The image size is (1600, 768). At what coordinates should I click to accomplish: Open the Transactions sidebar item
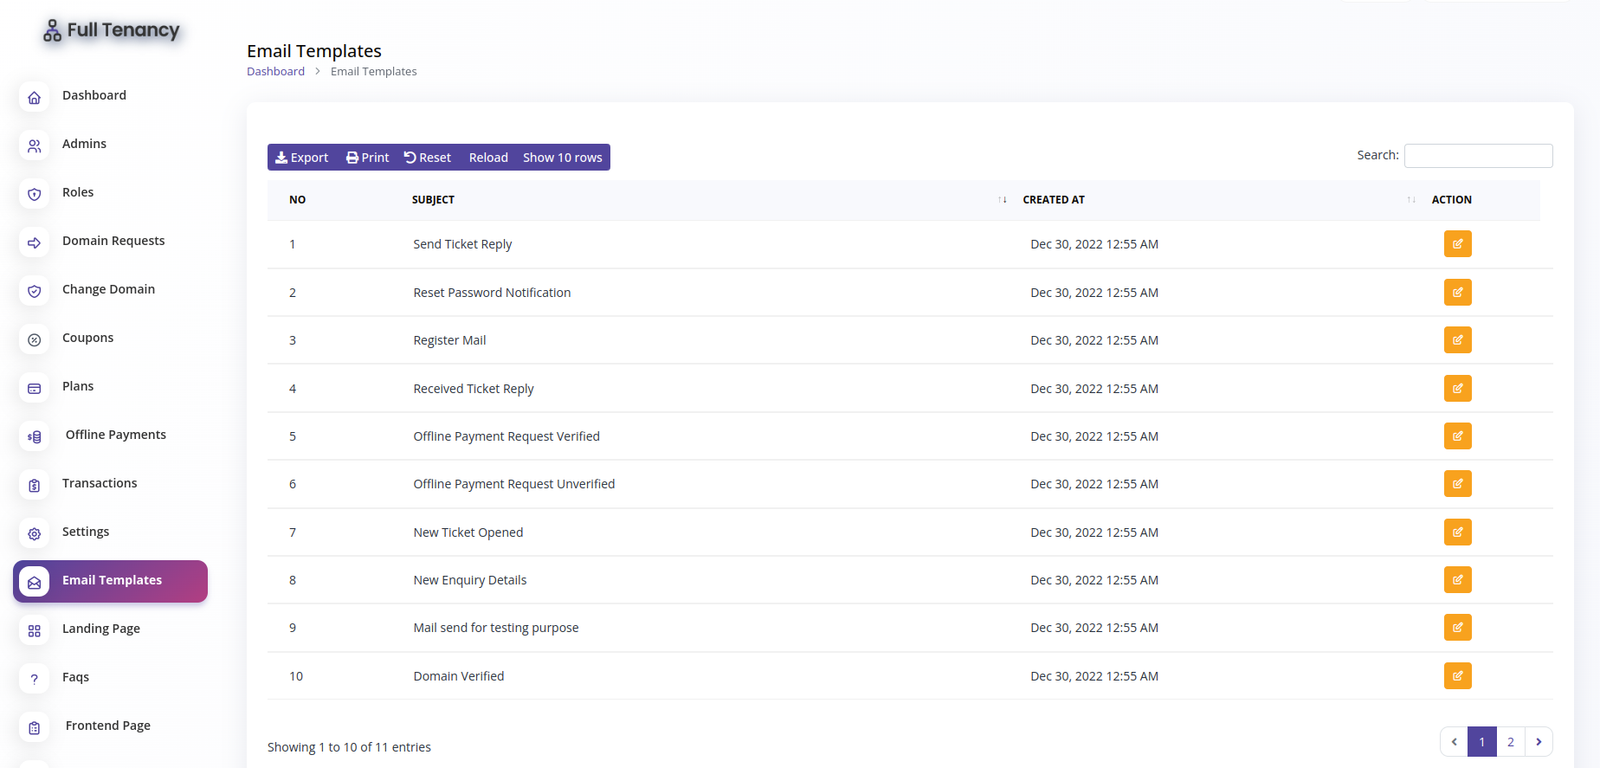[100, 483]
